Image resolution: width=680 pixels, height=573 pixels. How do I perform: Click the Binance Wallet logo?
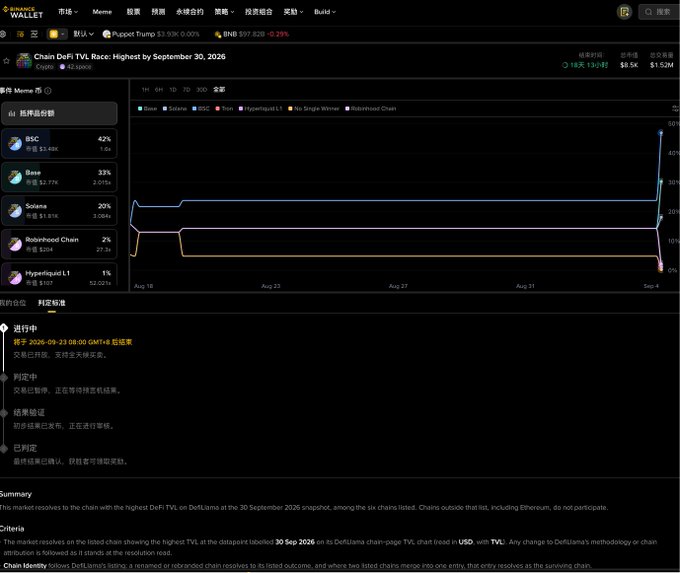(x=23, y=12)
